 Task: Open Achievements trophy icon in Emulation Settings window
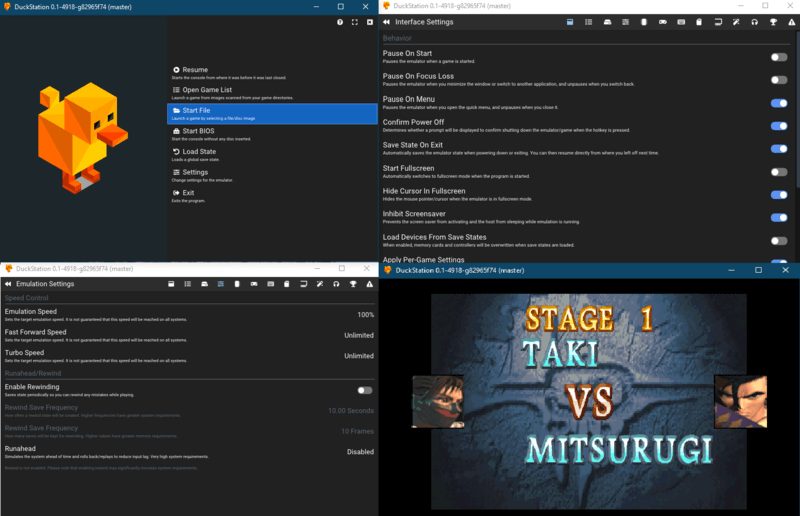click(353, 284)
